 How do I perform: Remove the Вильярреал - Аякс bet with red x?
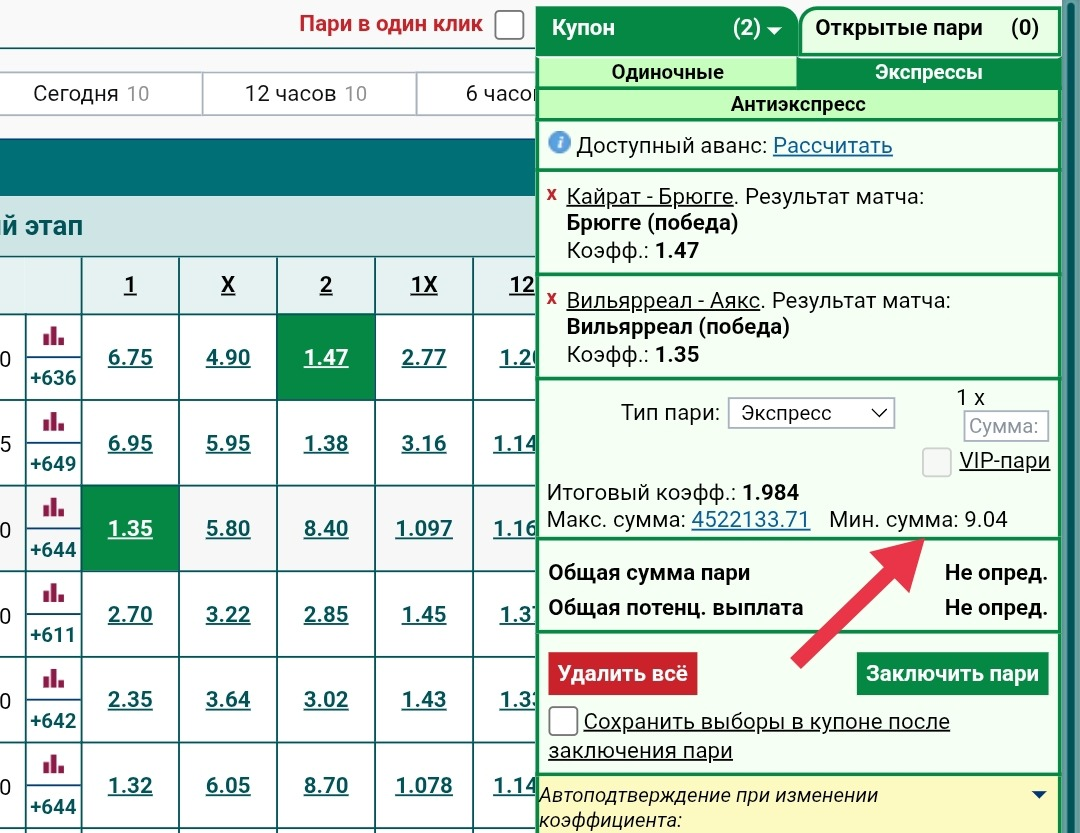tap(552, 298)
